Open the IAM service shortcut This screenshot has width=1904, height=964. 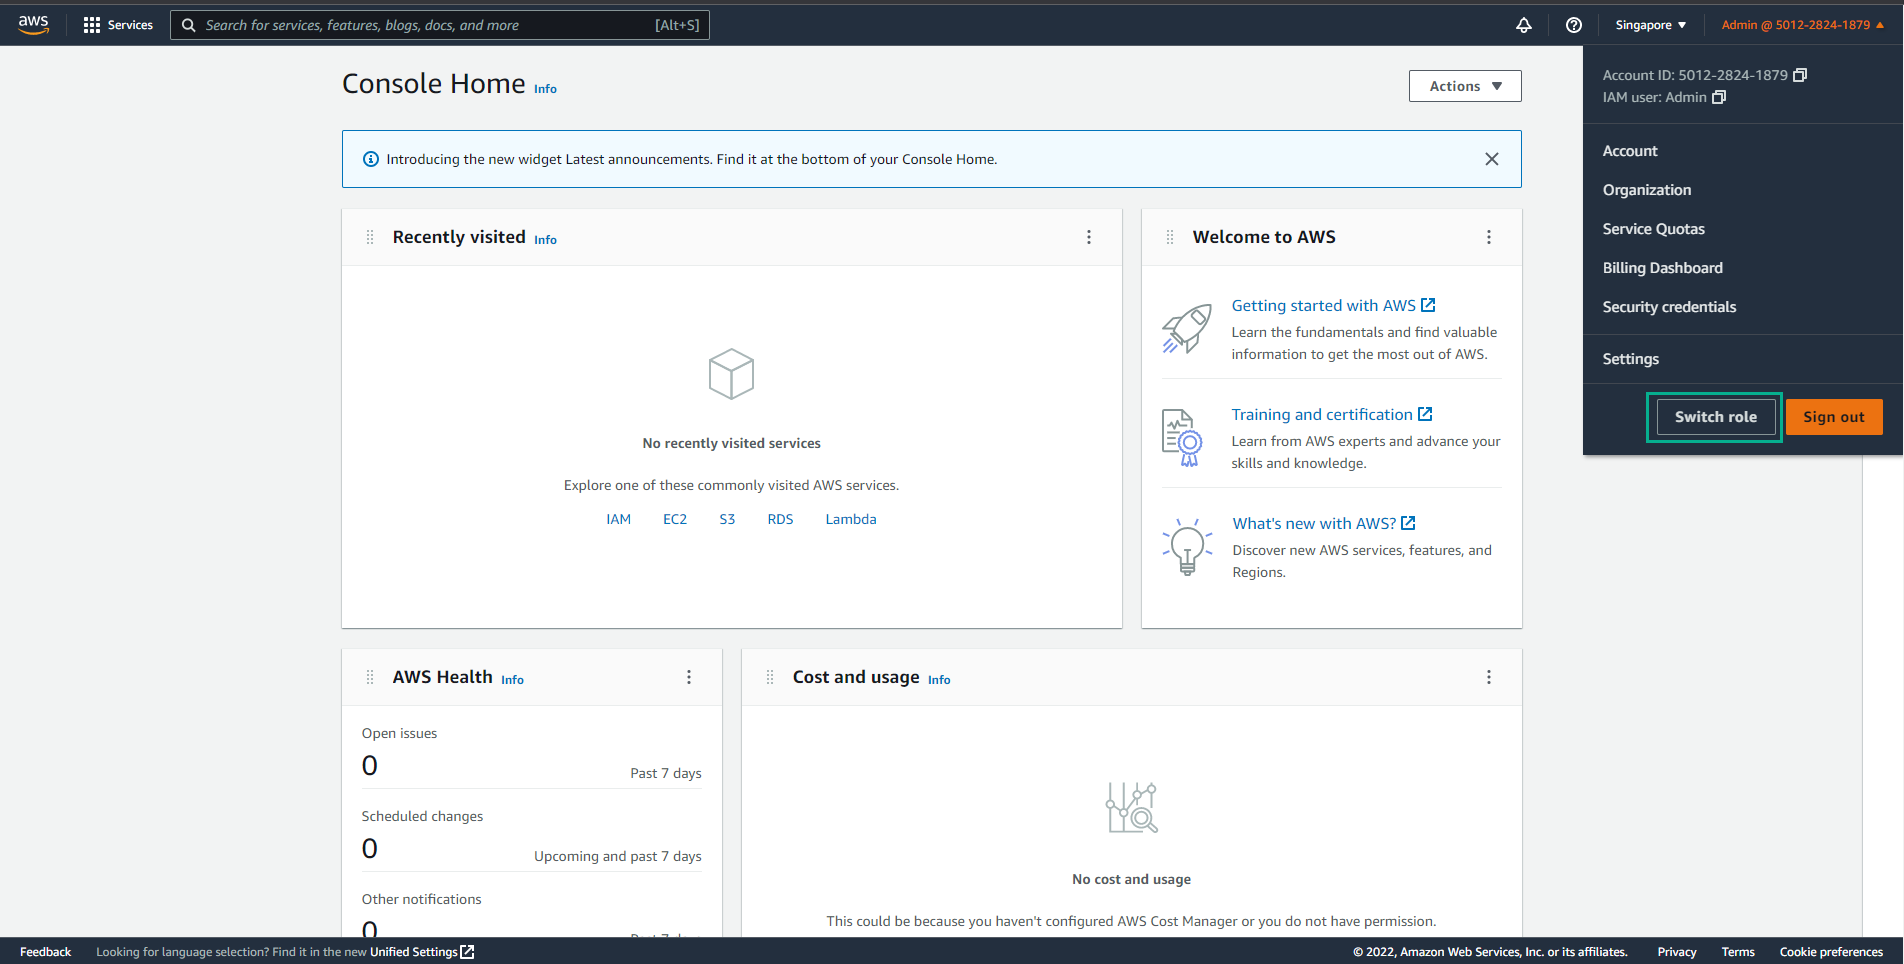618,519
